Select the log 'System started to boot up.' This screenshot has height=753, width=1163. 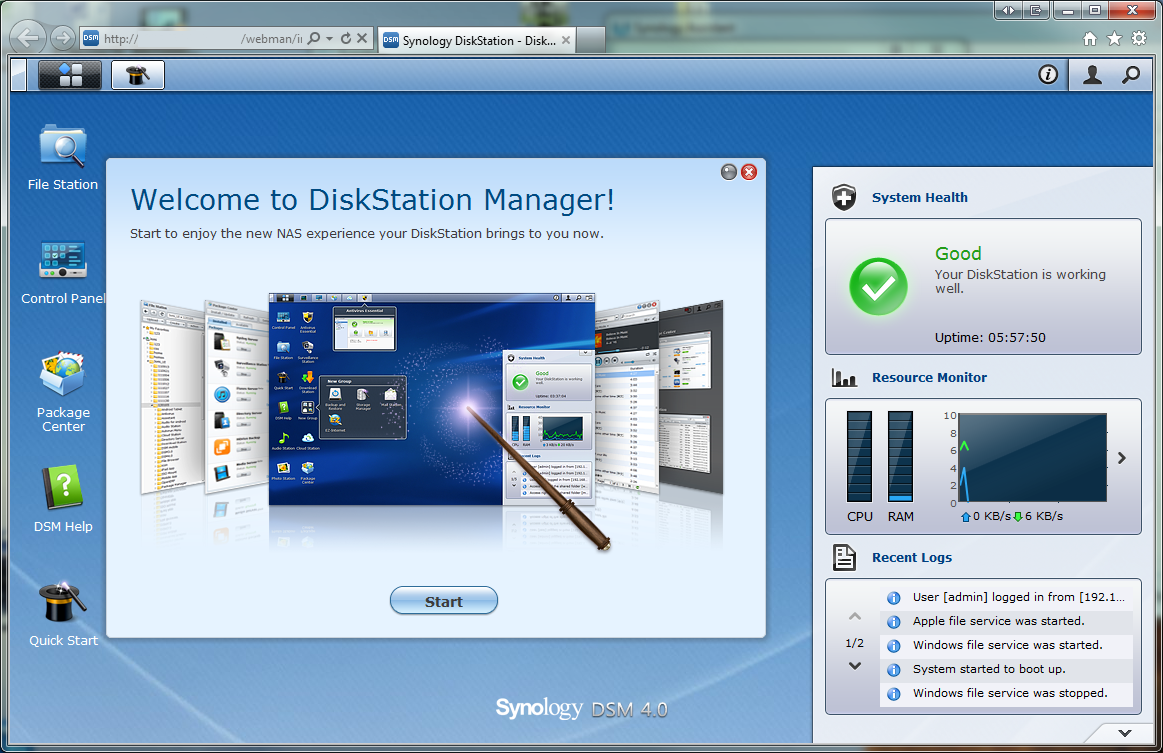pyautogui.click(x=1006, y=669)
